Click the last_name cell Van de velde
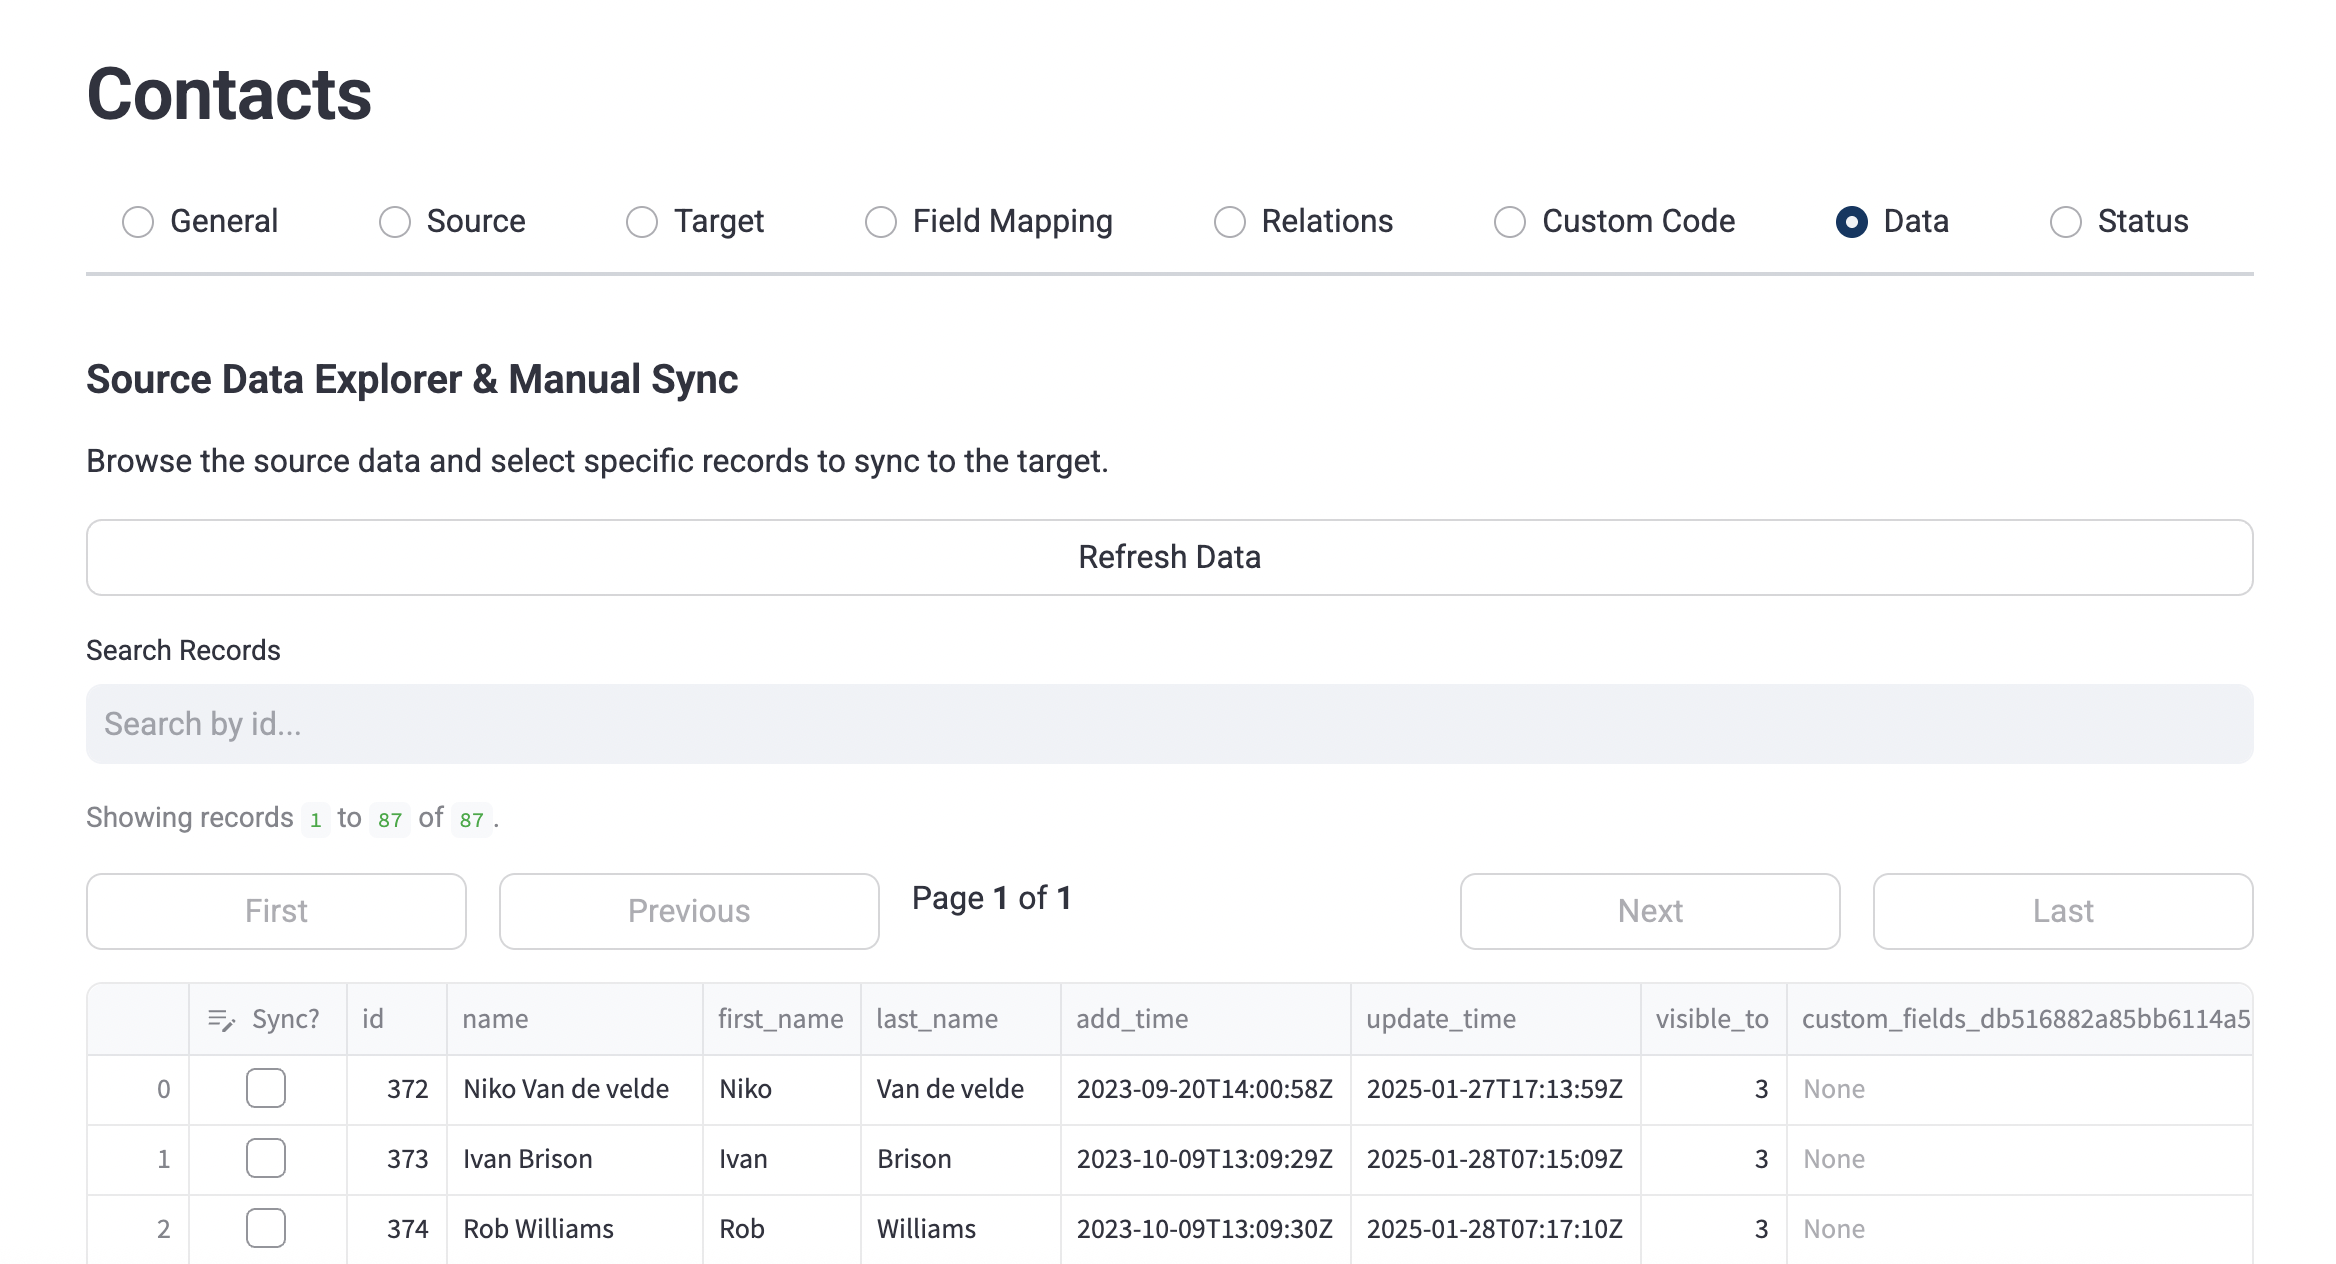 [x=960, y=1089]
